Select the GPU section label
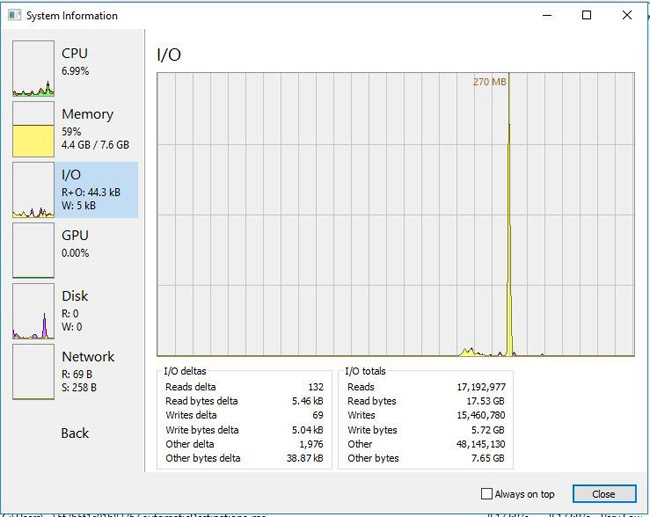Screen dimensions: 650x517 (x=75, y=235)
